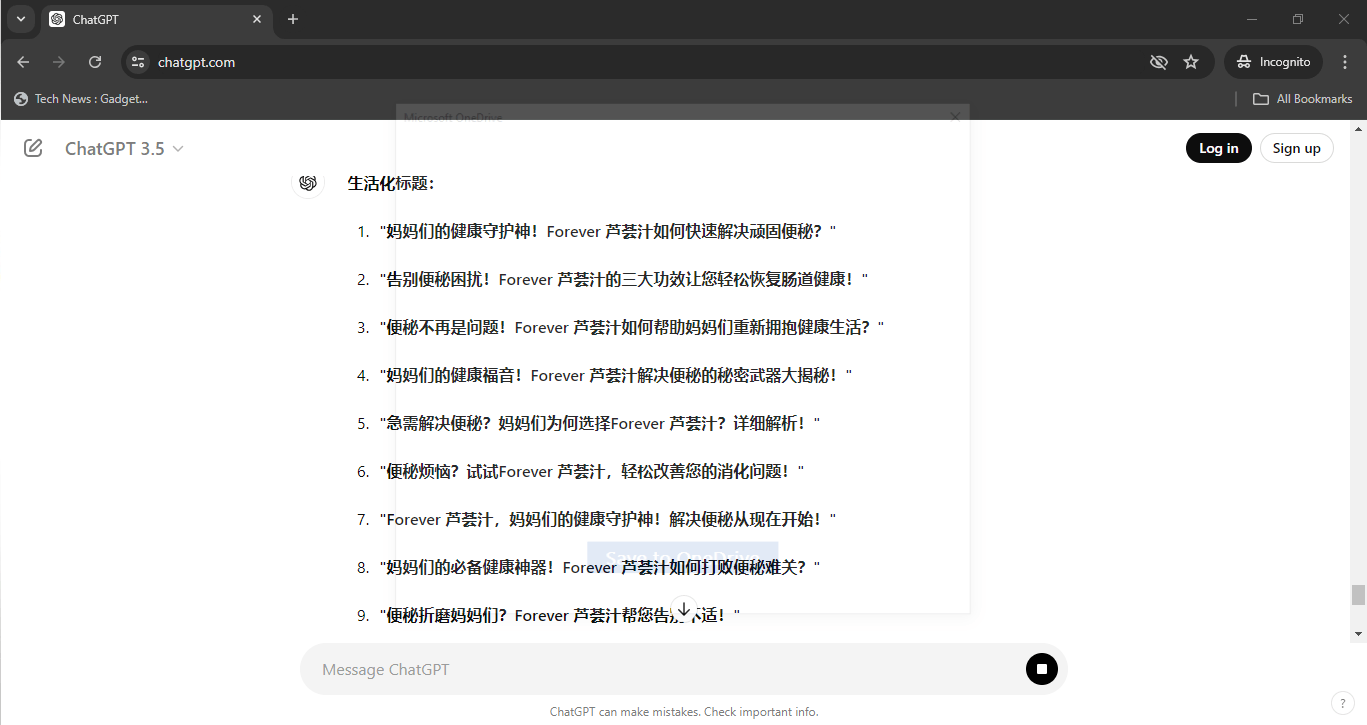Click the headline starting 便秘烦恼

[x=592, y=471]
